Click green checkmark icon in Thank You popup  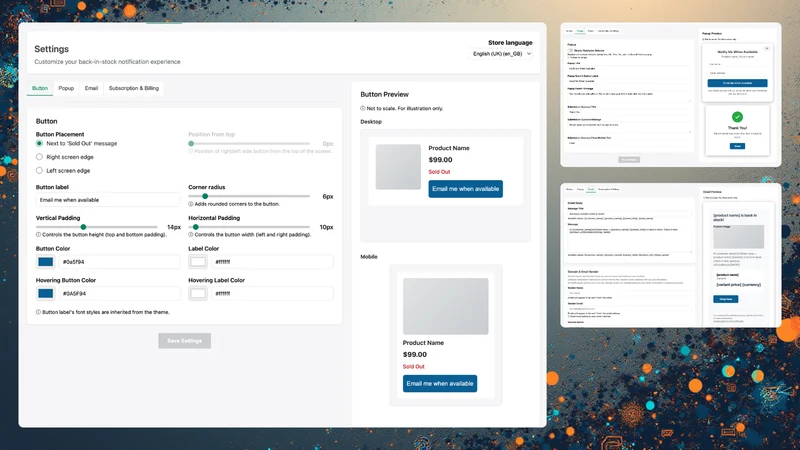click(737, 116)
